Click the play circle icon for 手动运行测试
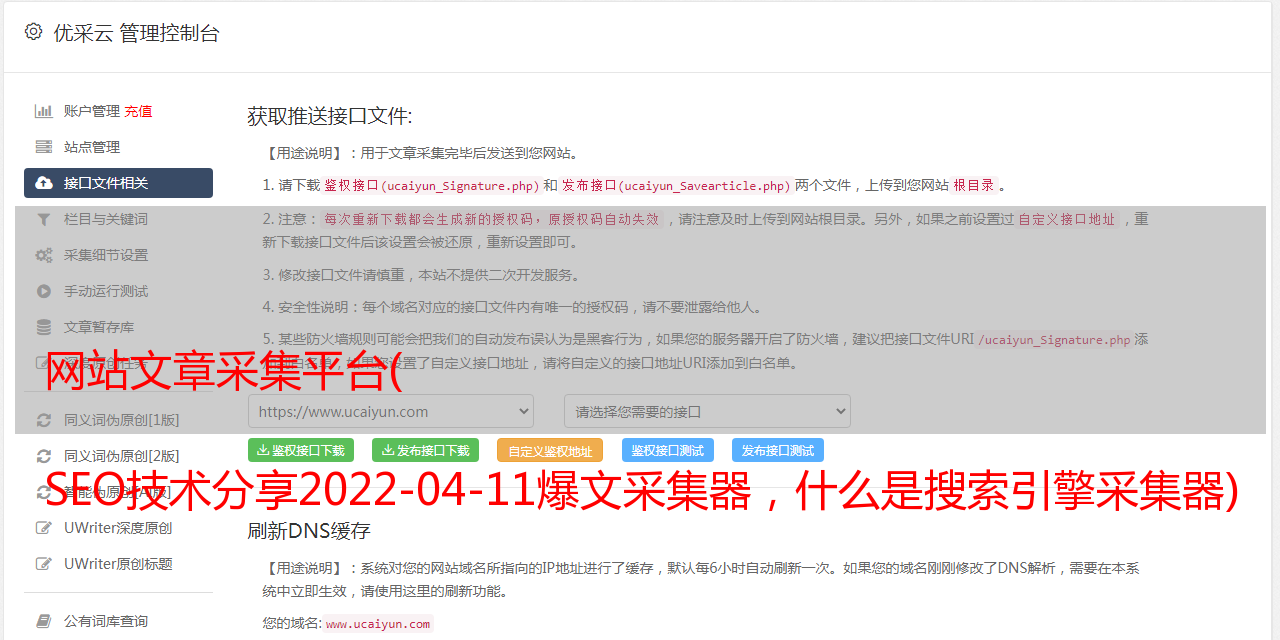This screenshot has width=1280, height=640. coord(44,291)
